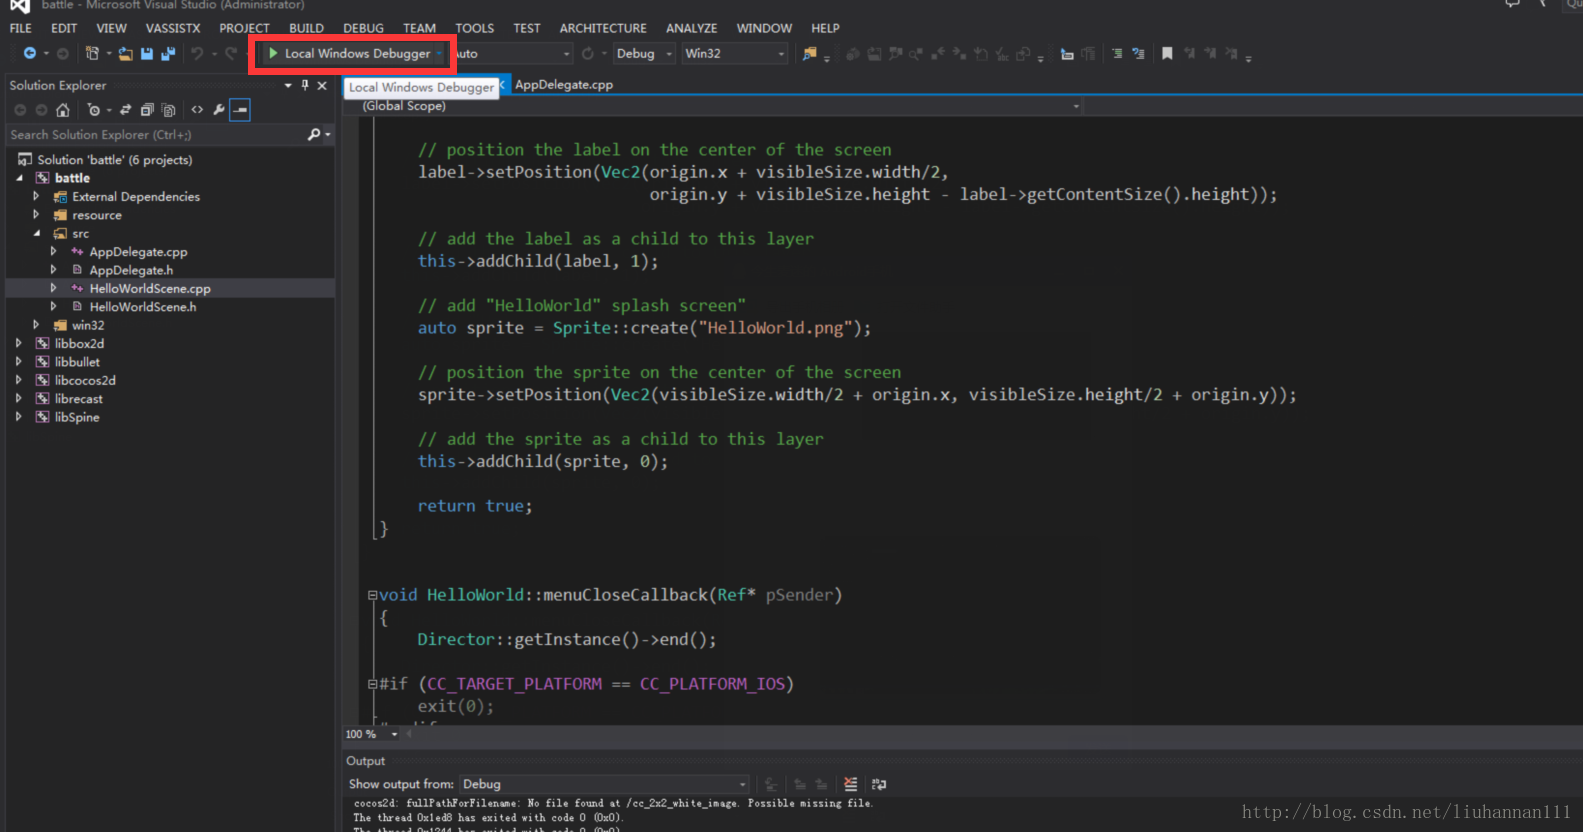Image resolution: width=1583 pixels, height=832 pixels.
Task: Pin the Solution Explorer panel
Action: point(305,85)
